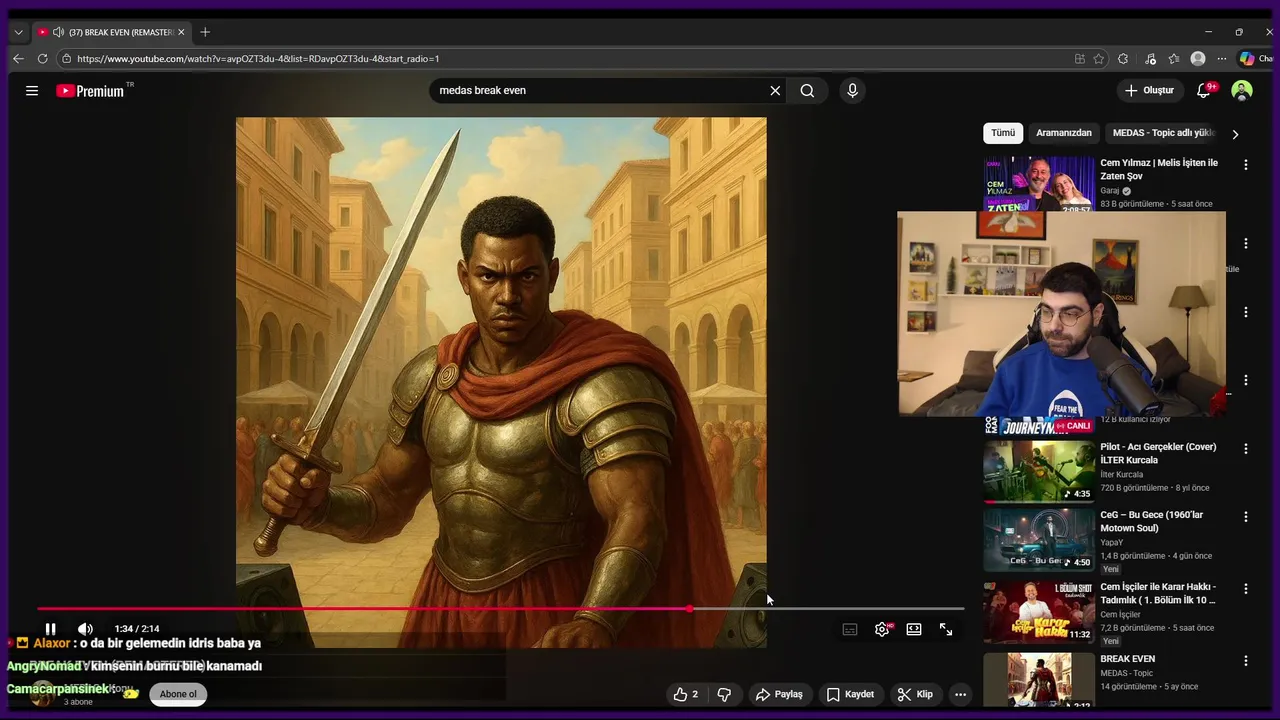Click the browser URL address bar
Image resolution: width=1280 pixels, height=720 pixels.
coord(565,59)
